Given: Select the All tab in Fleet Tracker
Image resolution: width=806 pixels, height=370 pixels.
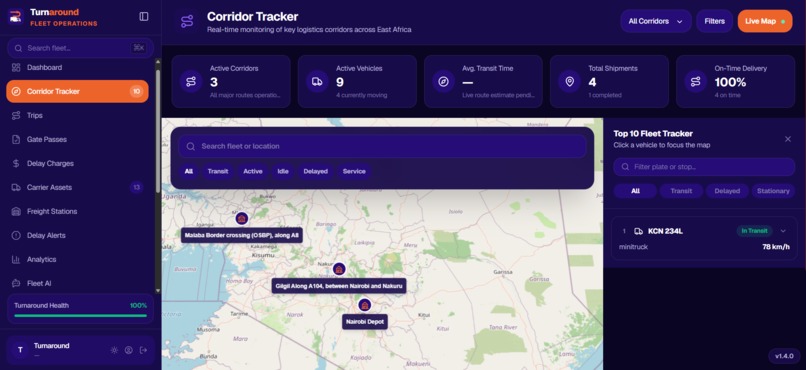Looking at the screenshot, I should tap(635, 191).
